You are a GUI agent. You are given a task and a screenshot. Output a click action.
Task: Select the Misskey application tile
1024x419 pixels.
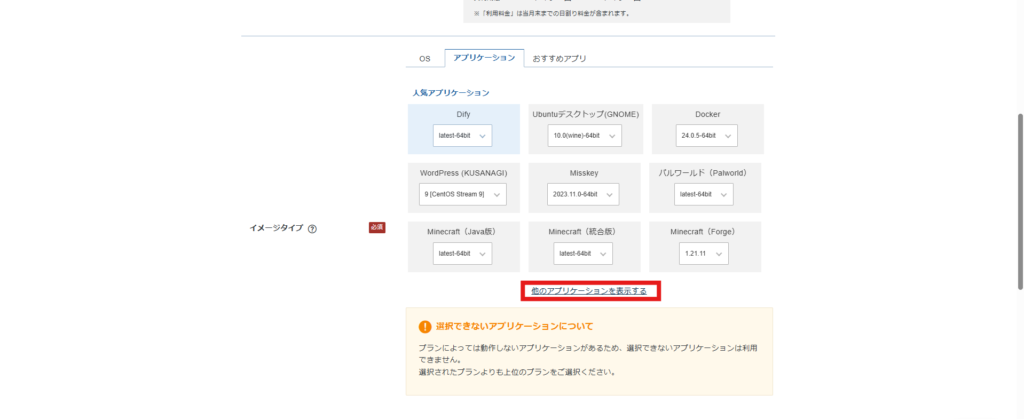(585, 173)
